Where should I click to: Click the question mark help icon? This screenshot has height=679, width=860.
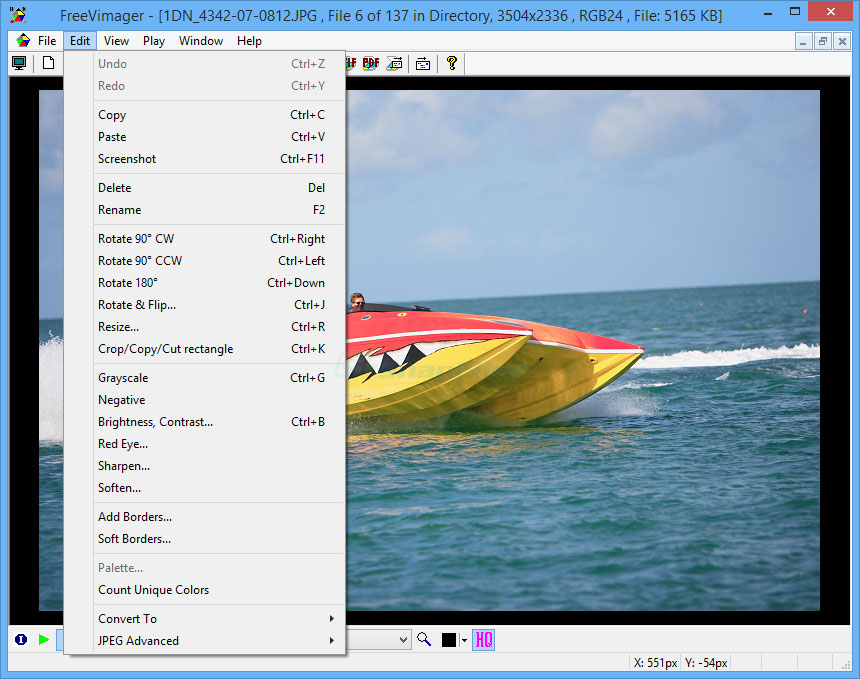452,64
